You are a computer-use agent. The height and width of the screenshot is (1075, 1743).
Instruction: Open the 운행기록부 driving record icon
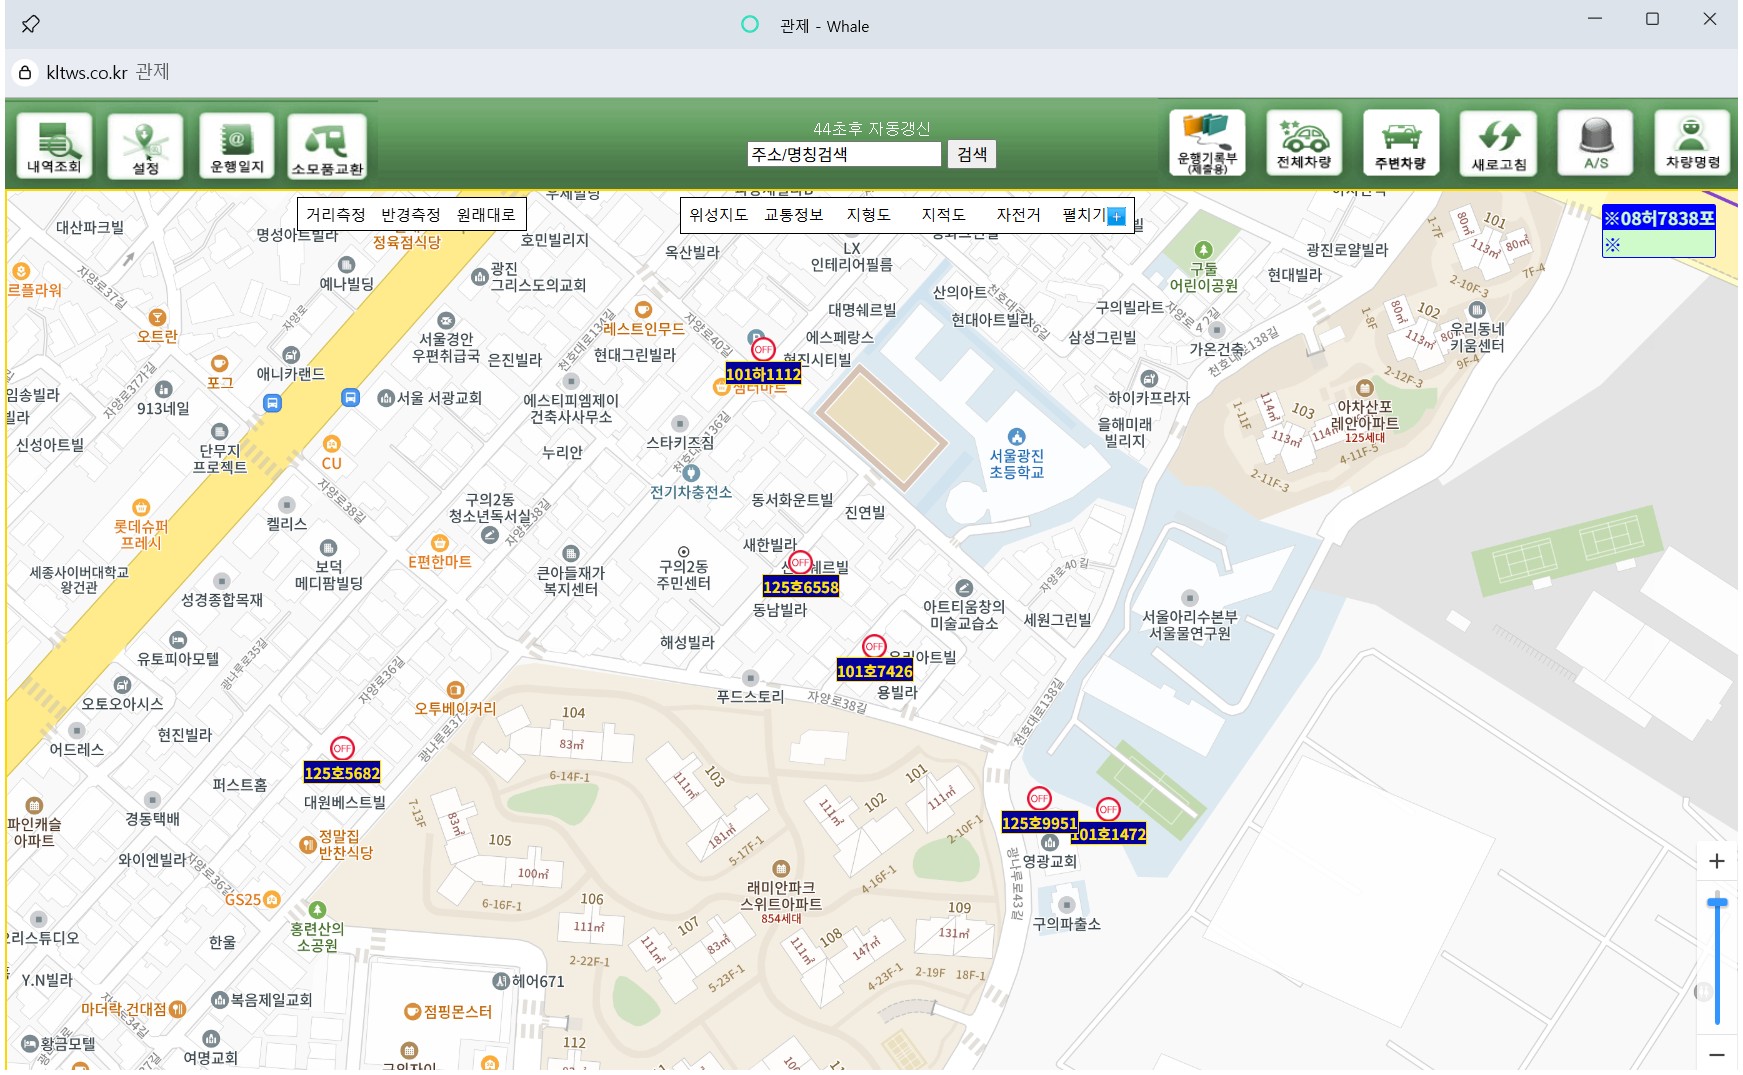(x=1207, y=143)
